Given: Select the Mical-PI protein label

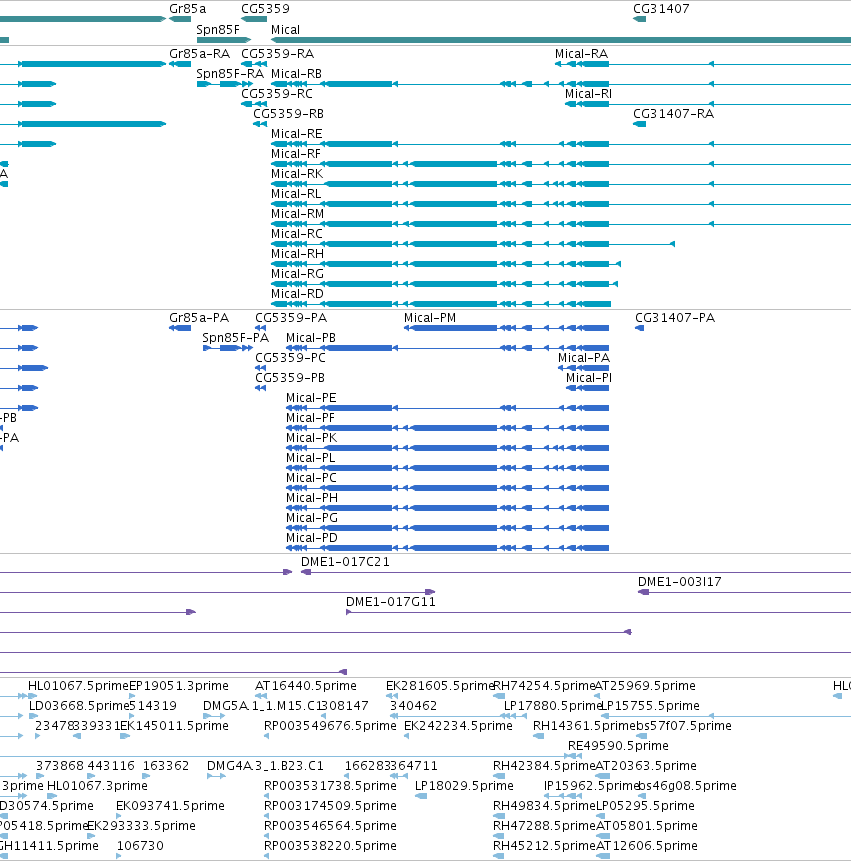Looking at the screenshot, I should [589, 378].
